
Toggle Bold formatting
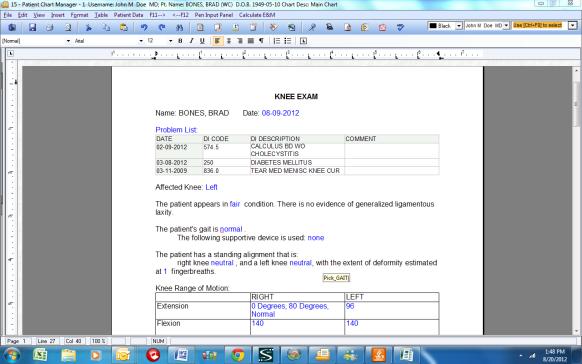pos(180,41)
